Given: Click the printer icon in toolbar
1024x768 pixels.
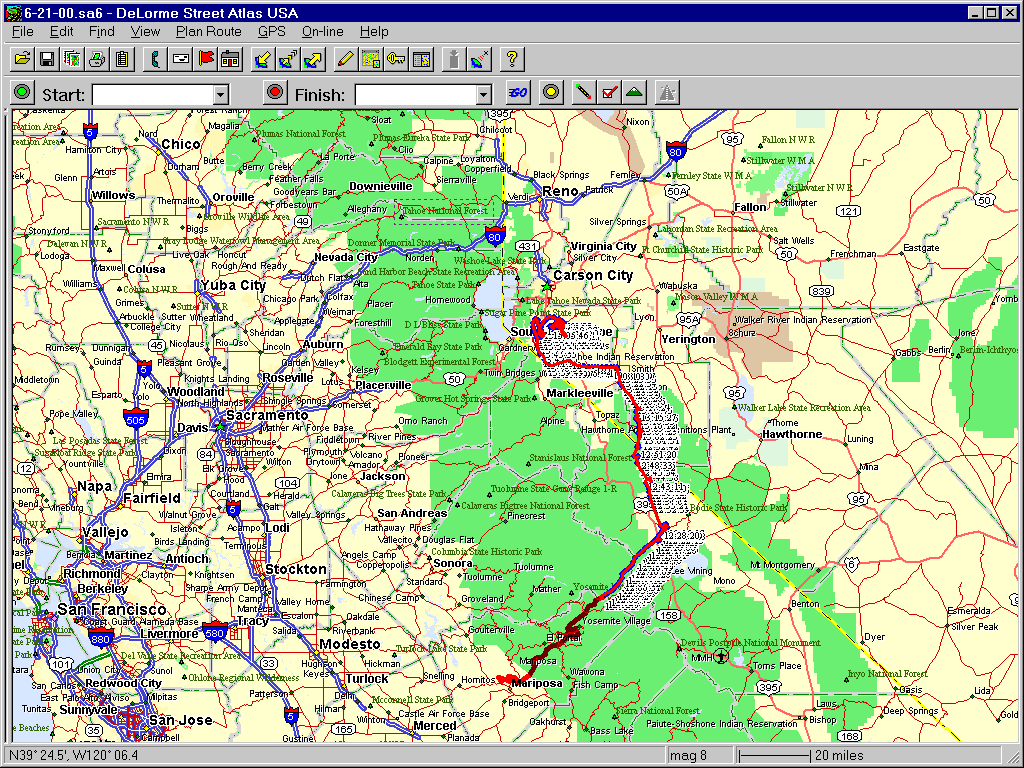Looking at the screenshot, I should point(97,59).
